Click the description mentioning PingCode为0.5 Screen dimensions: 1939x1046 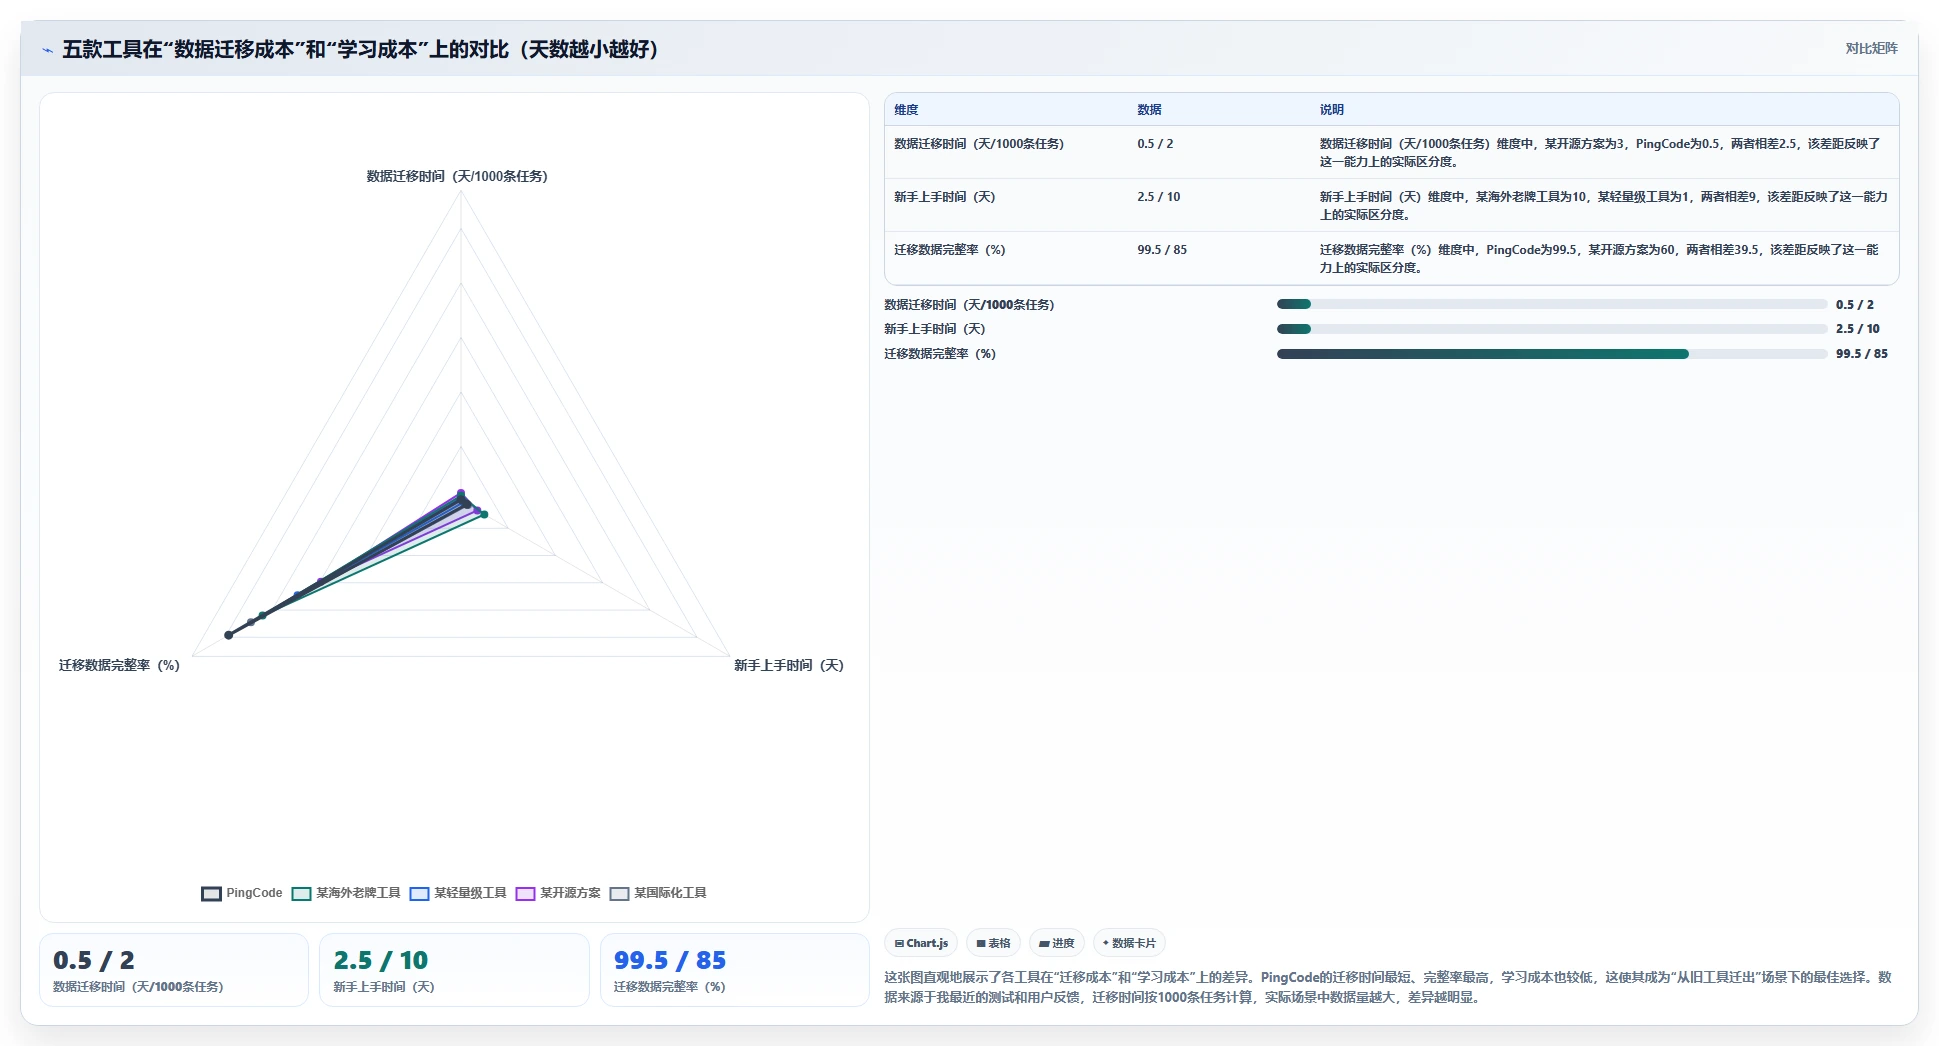(x=1600, y=153)
